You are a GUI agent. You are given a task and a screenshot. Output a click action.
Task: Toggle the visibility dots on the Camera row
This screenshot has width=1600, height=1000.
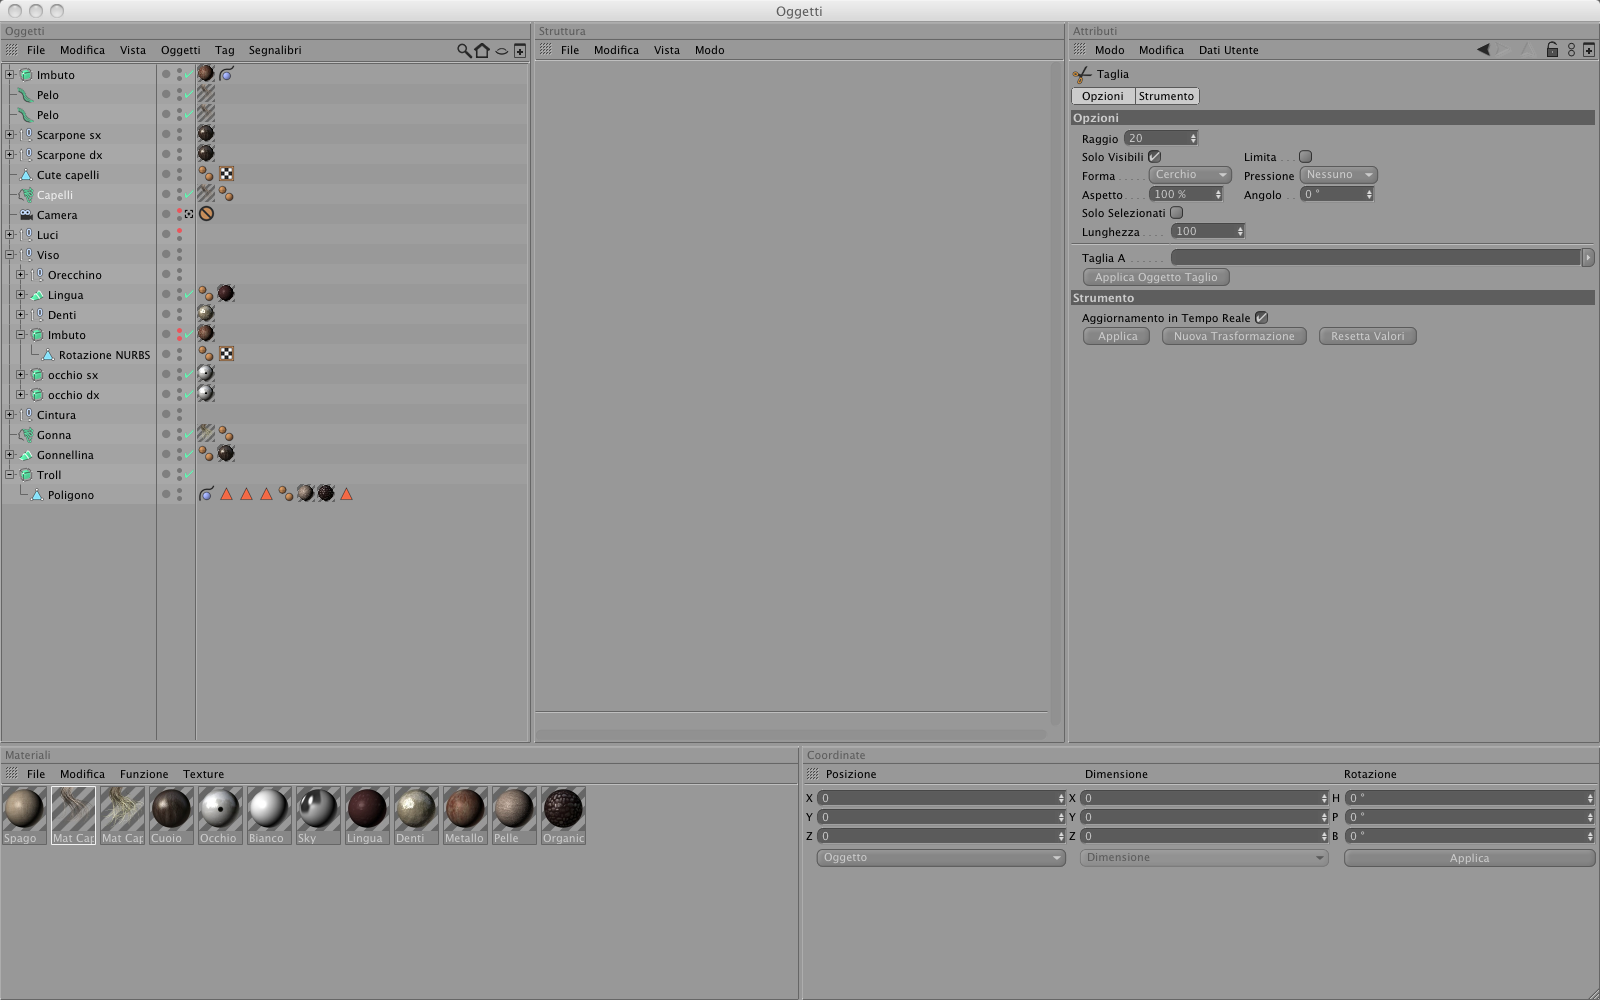(179, 215)
